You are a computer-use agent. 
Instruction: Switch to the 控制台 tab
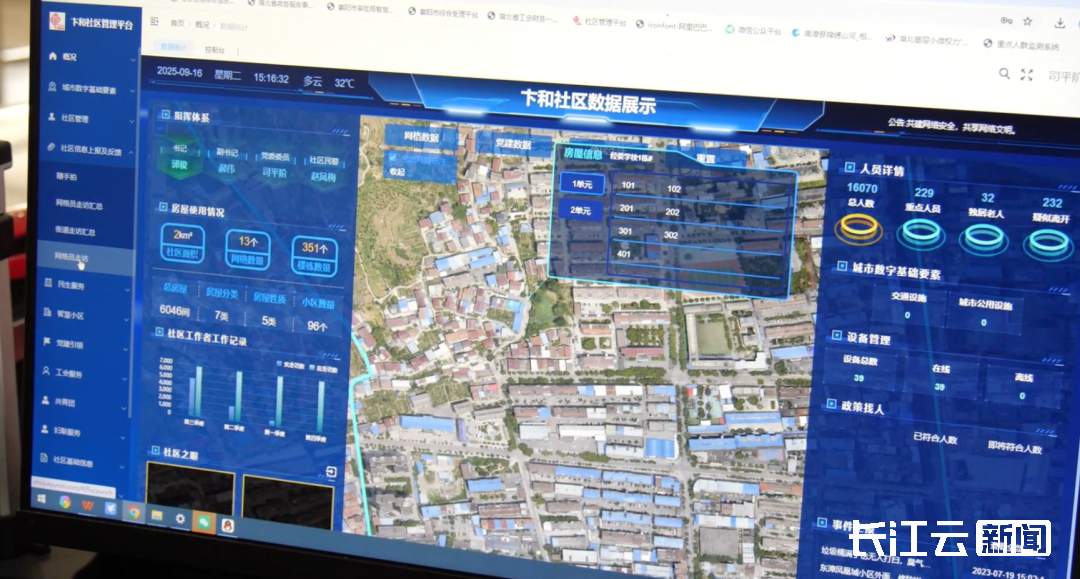coord(215,49)
